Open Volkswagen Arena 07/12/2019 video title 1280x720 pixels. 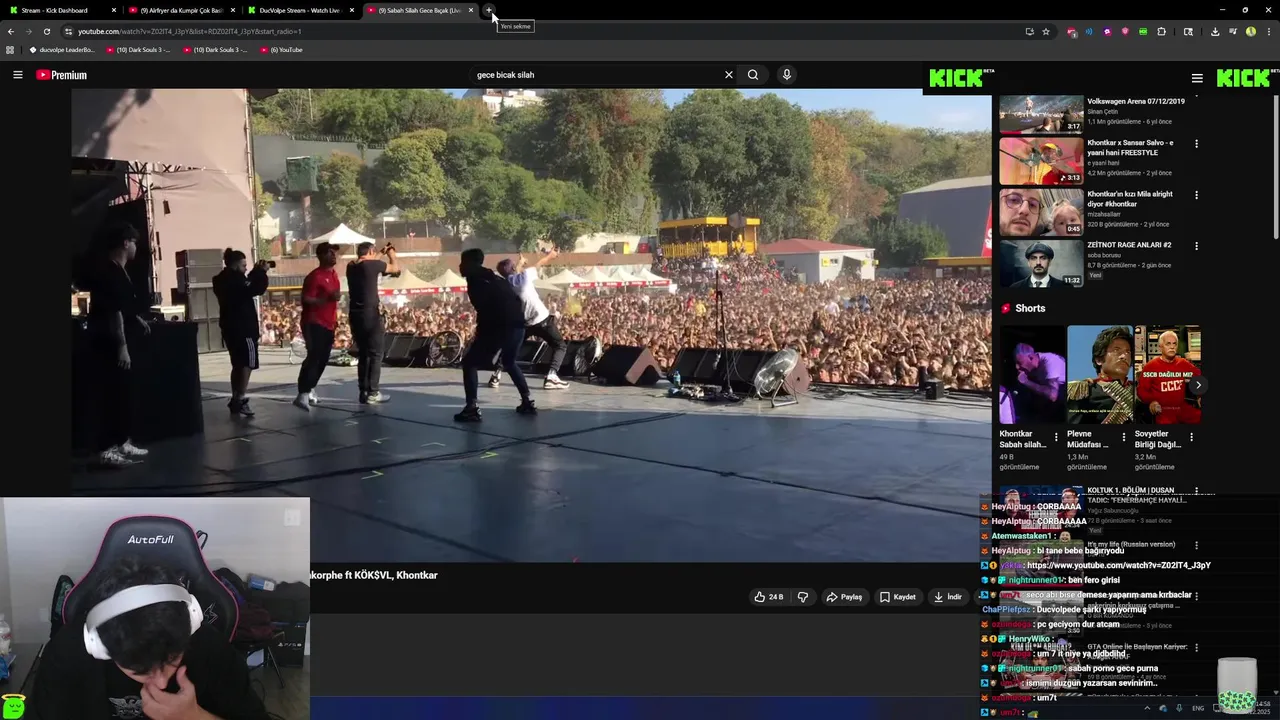1136,102
